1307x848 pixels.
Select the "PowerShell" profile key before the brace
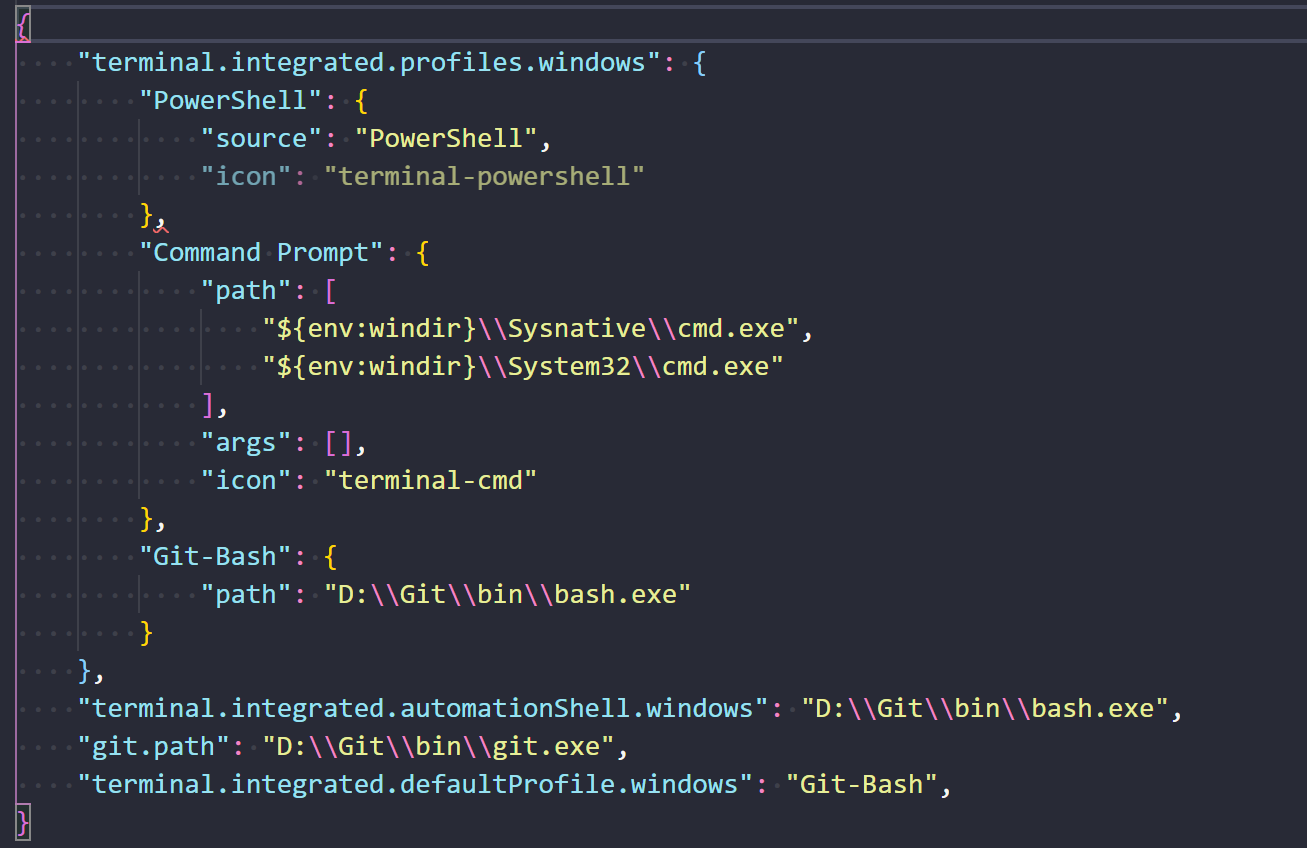(231, 100)
